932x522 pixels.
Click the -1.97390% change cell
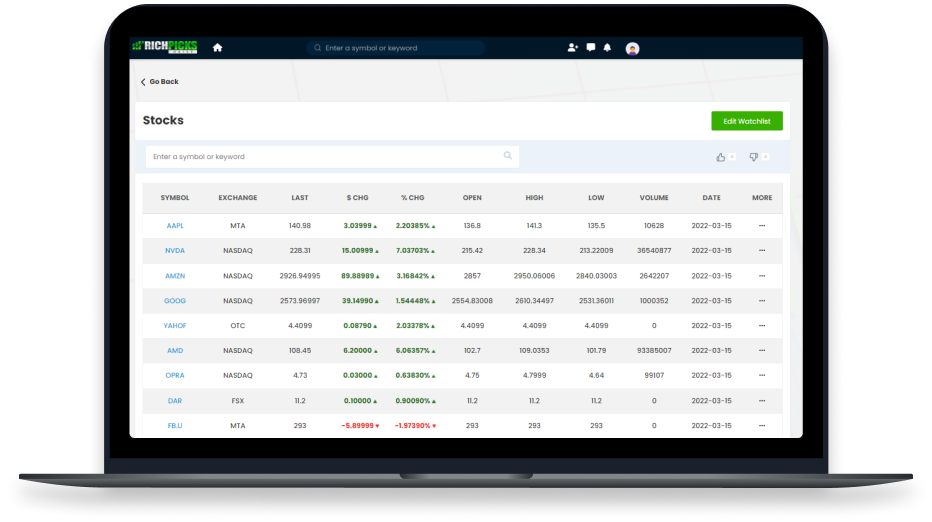coord(415,426)
